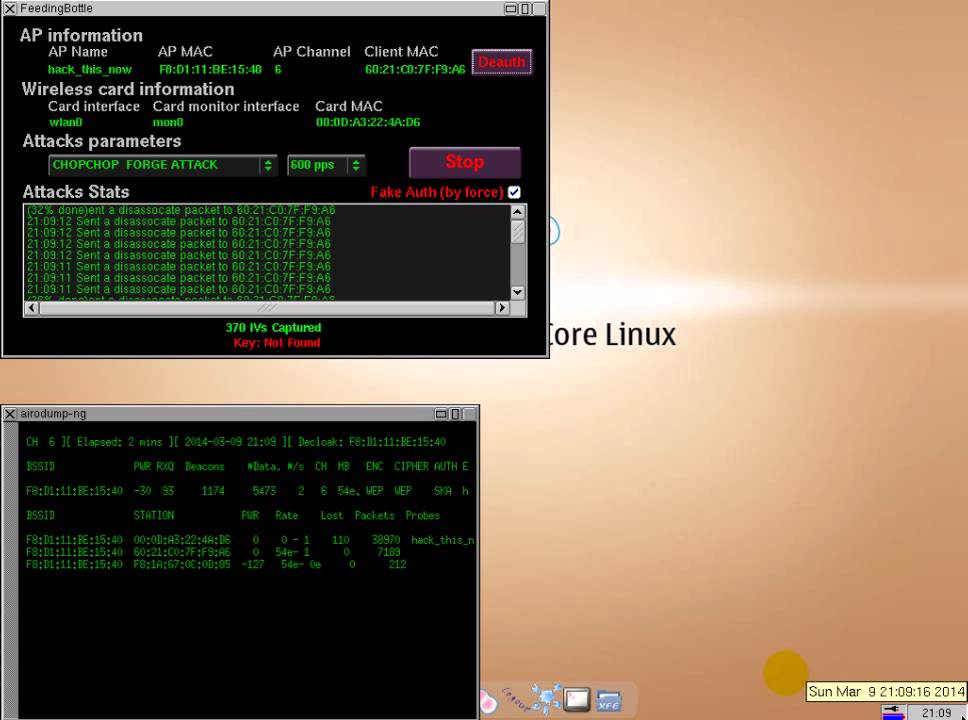The image size is (968, 720).
Task: Click the AP MAC F8:D1:11:BE:15:40 value in FeedingBottle
Action: 211,69
